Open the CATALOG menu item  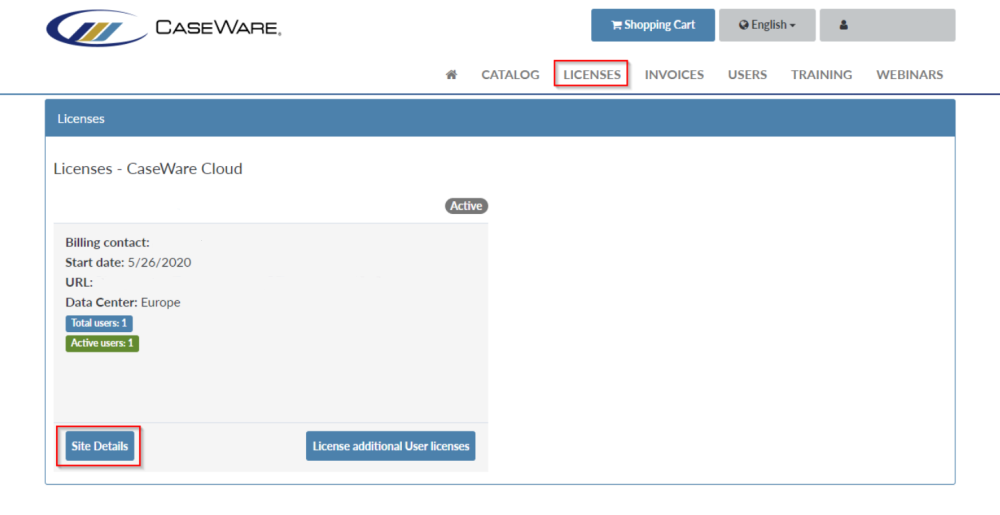pyautogui.click(x=510, y=75)
